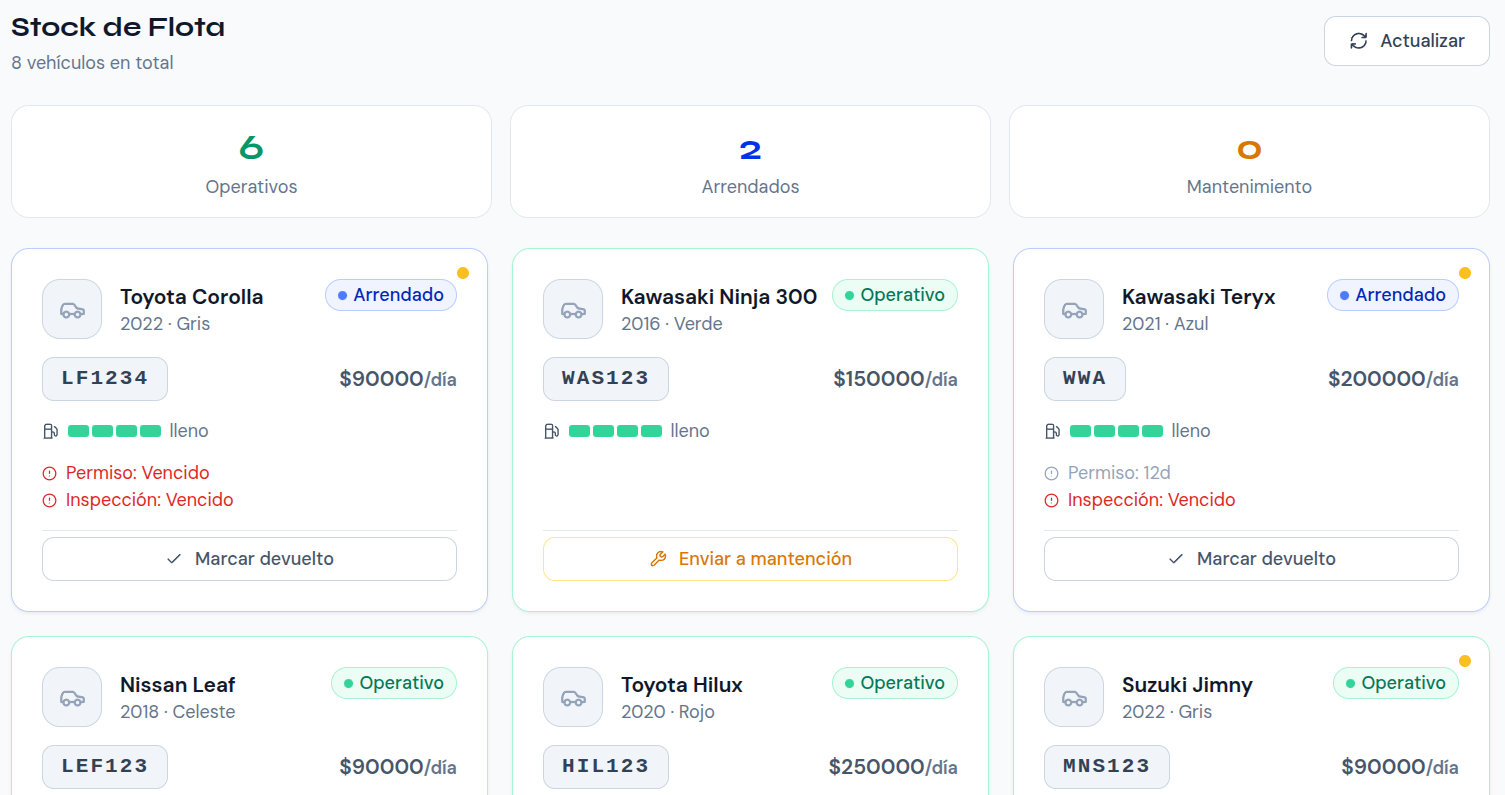
Task: Mark the Toyota Corolla as devuelto
Action: tap(249, 559)
